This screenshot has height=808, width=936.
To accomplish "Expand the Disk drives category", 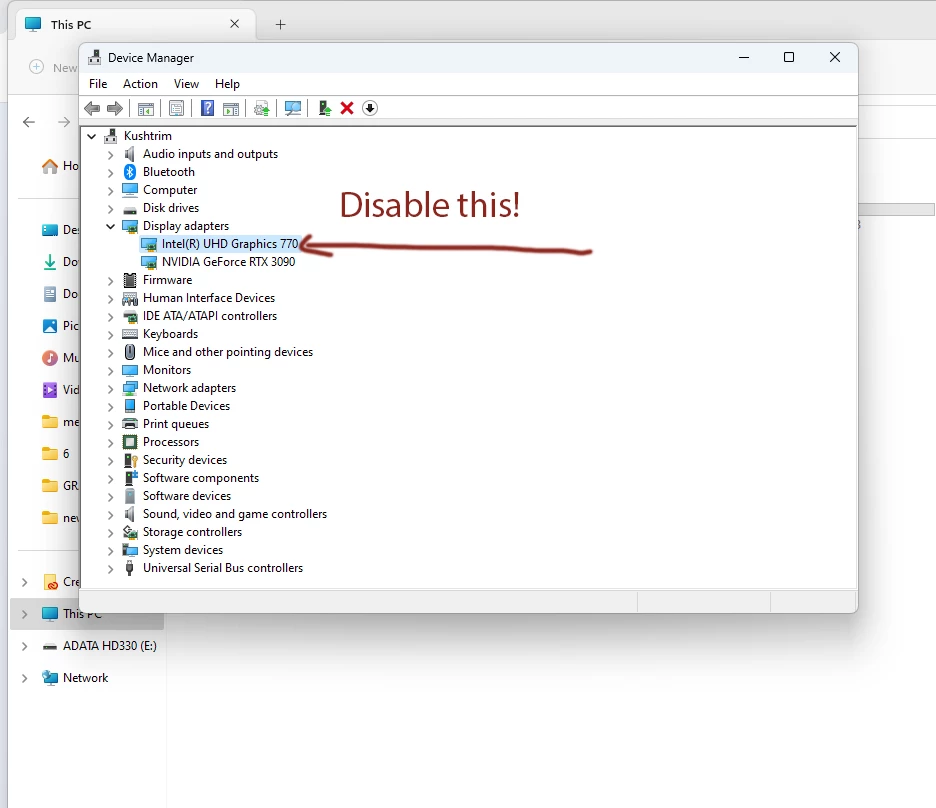I will (110, 209).
